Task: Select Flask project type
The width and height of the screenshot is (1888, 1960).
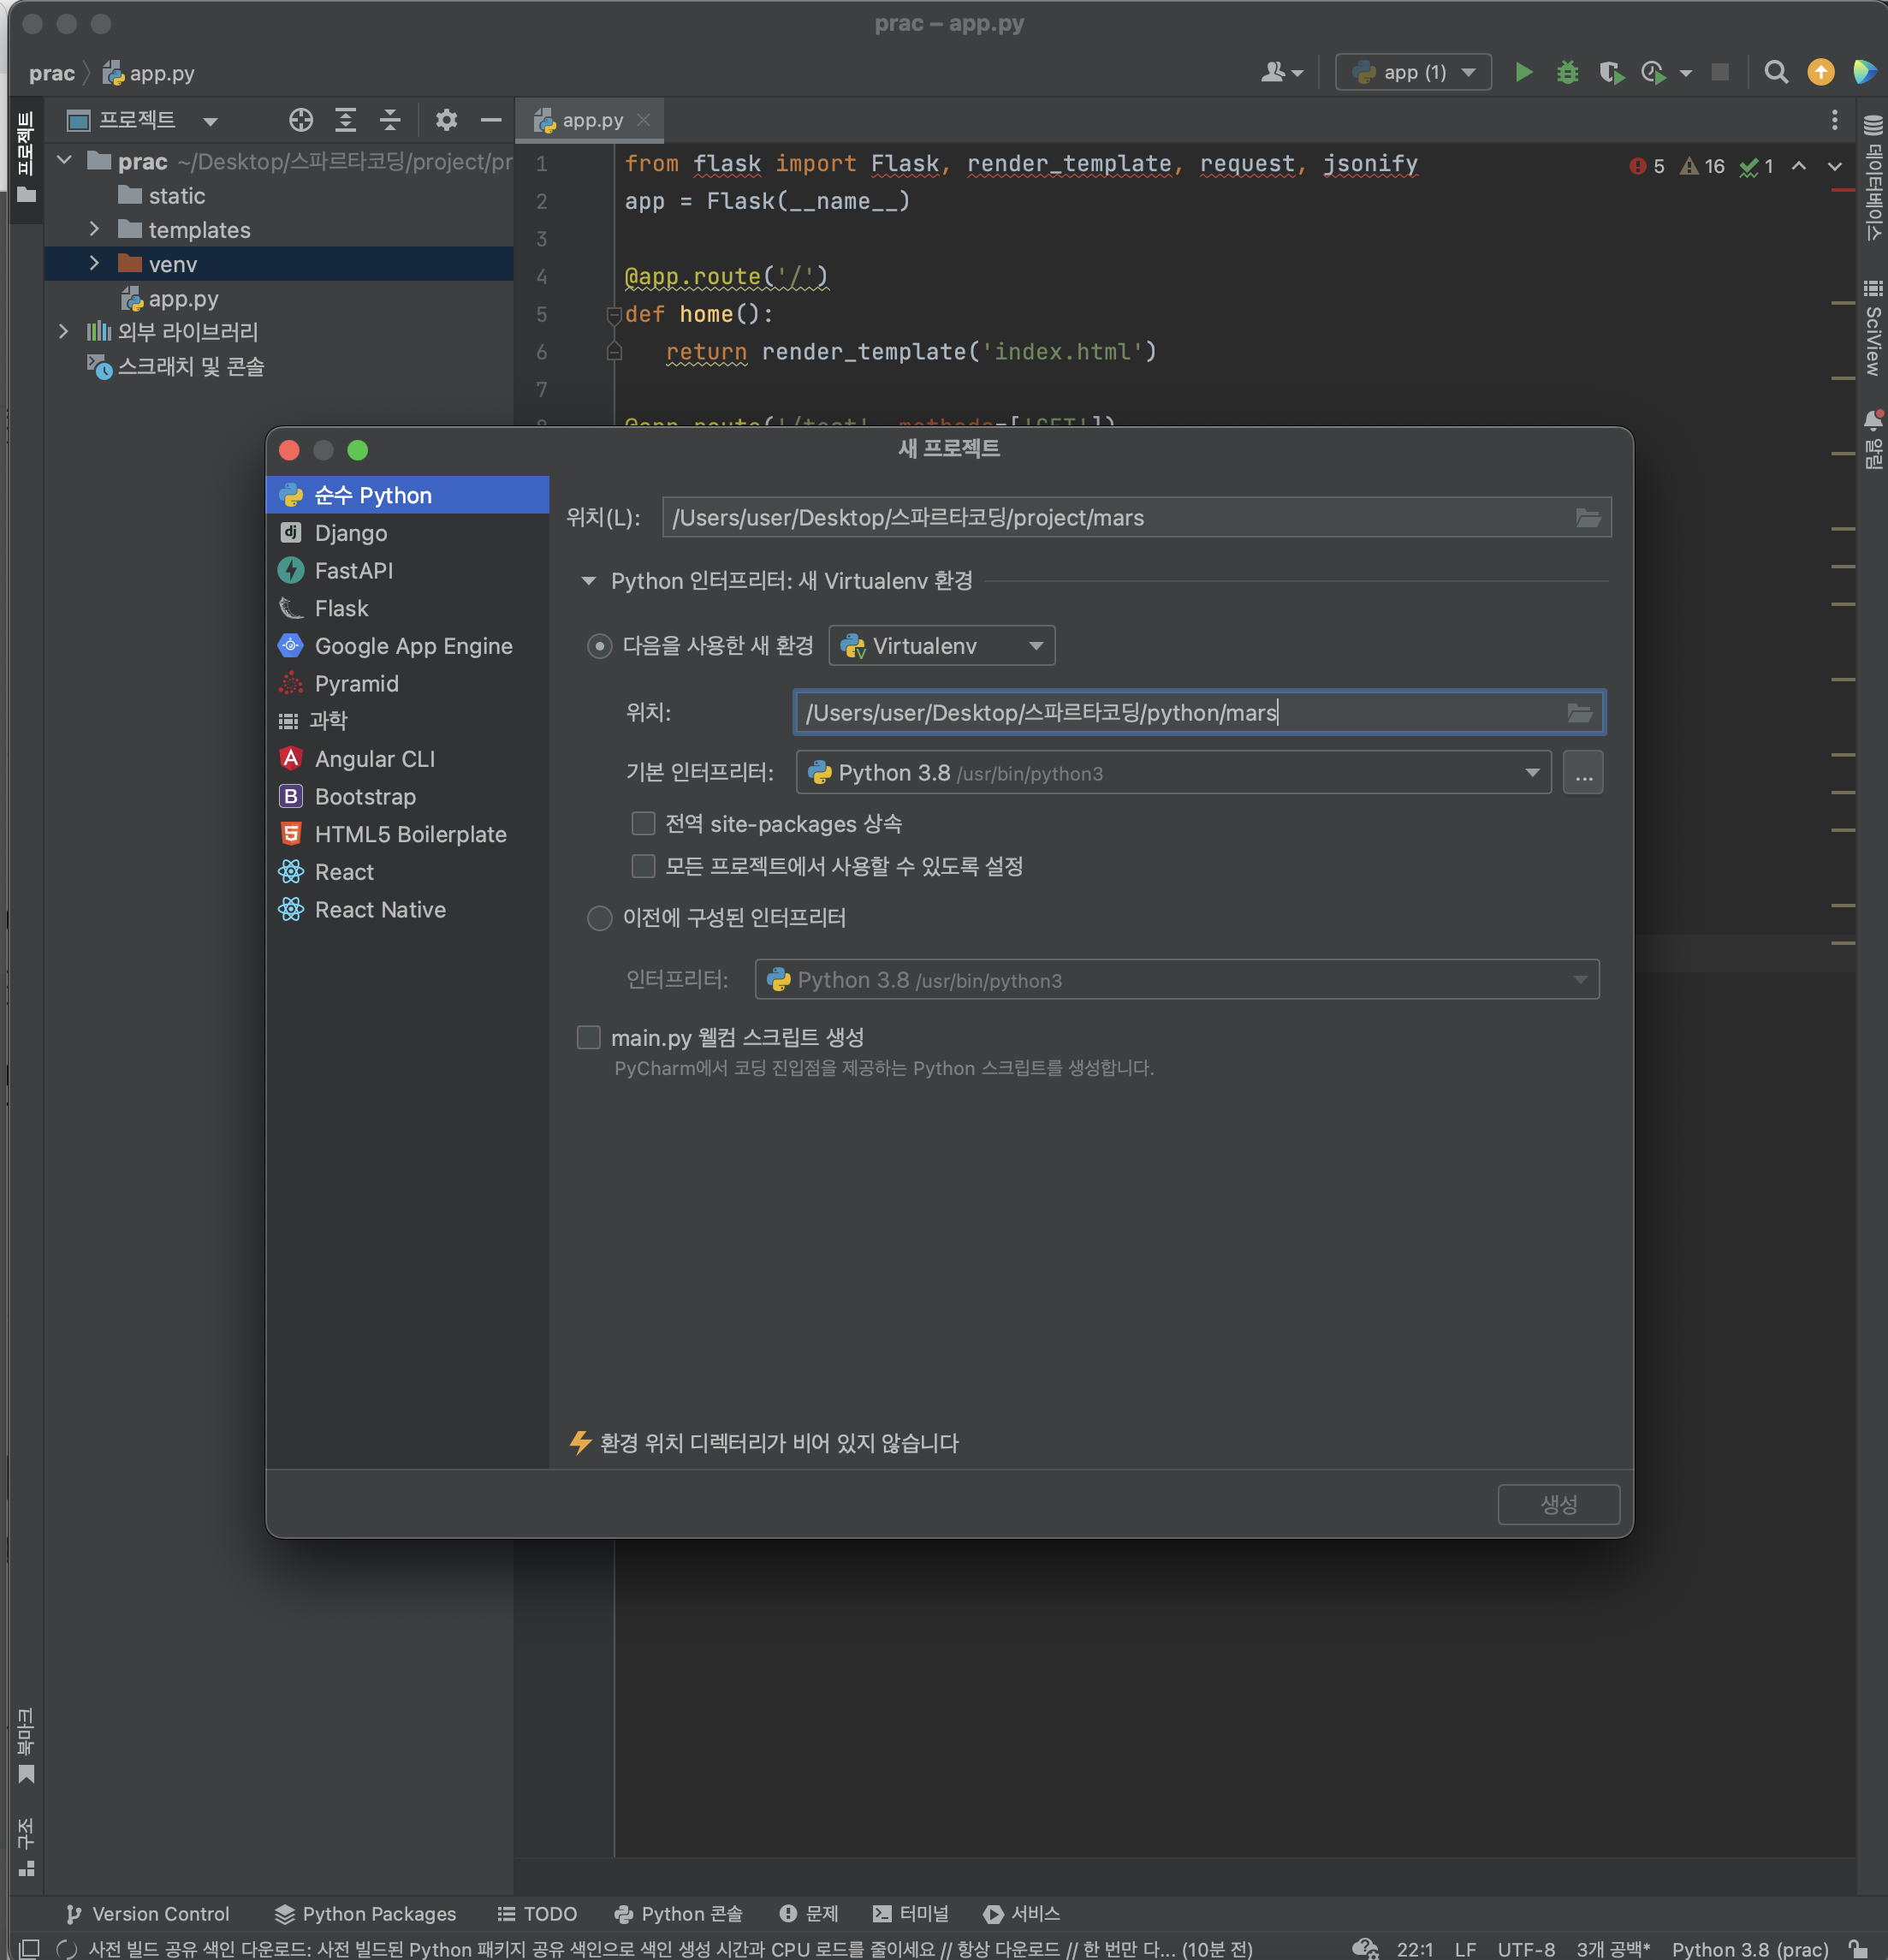Action: point(408,608)
